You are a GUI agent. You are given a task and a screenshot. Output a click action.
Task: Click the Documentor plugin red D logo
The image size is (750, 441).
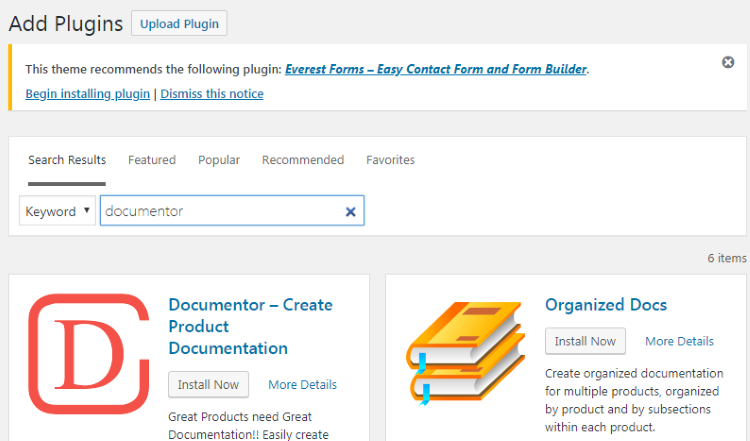[x=88, y=353]
